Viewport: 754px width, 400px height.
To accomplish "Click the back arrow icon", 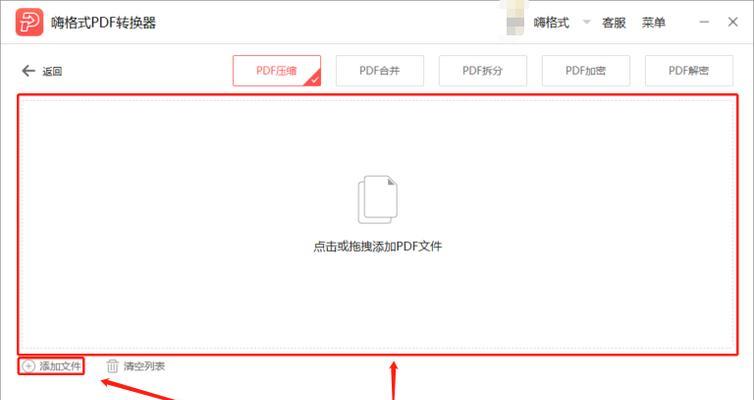I will pyautogui.click(x=28, y=71).
